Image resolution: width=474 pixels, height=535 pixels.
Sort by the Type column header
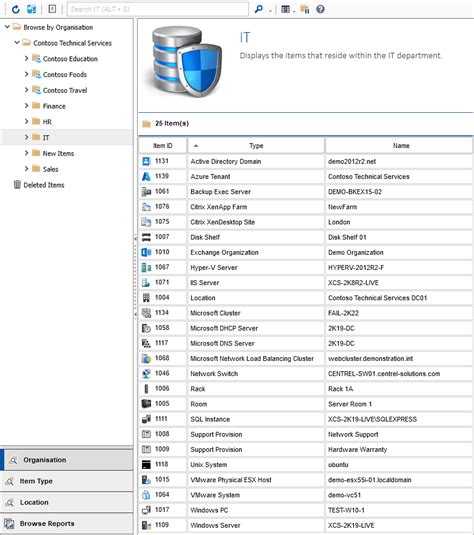(256, 146)
